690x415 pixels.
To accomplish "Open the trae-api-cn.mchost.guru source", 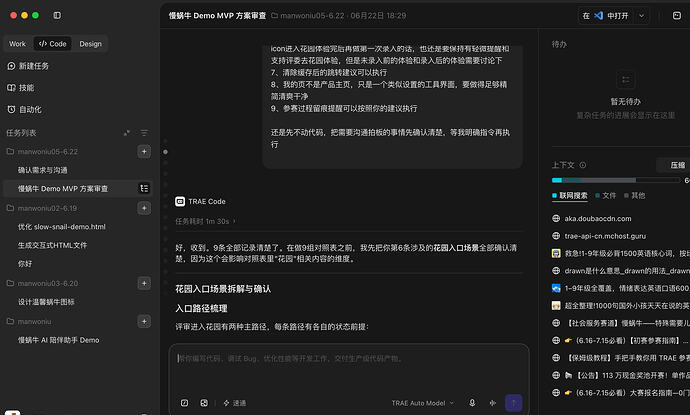I will [x=599, y=236].
